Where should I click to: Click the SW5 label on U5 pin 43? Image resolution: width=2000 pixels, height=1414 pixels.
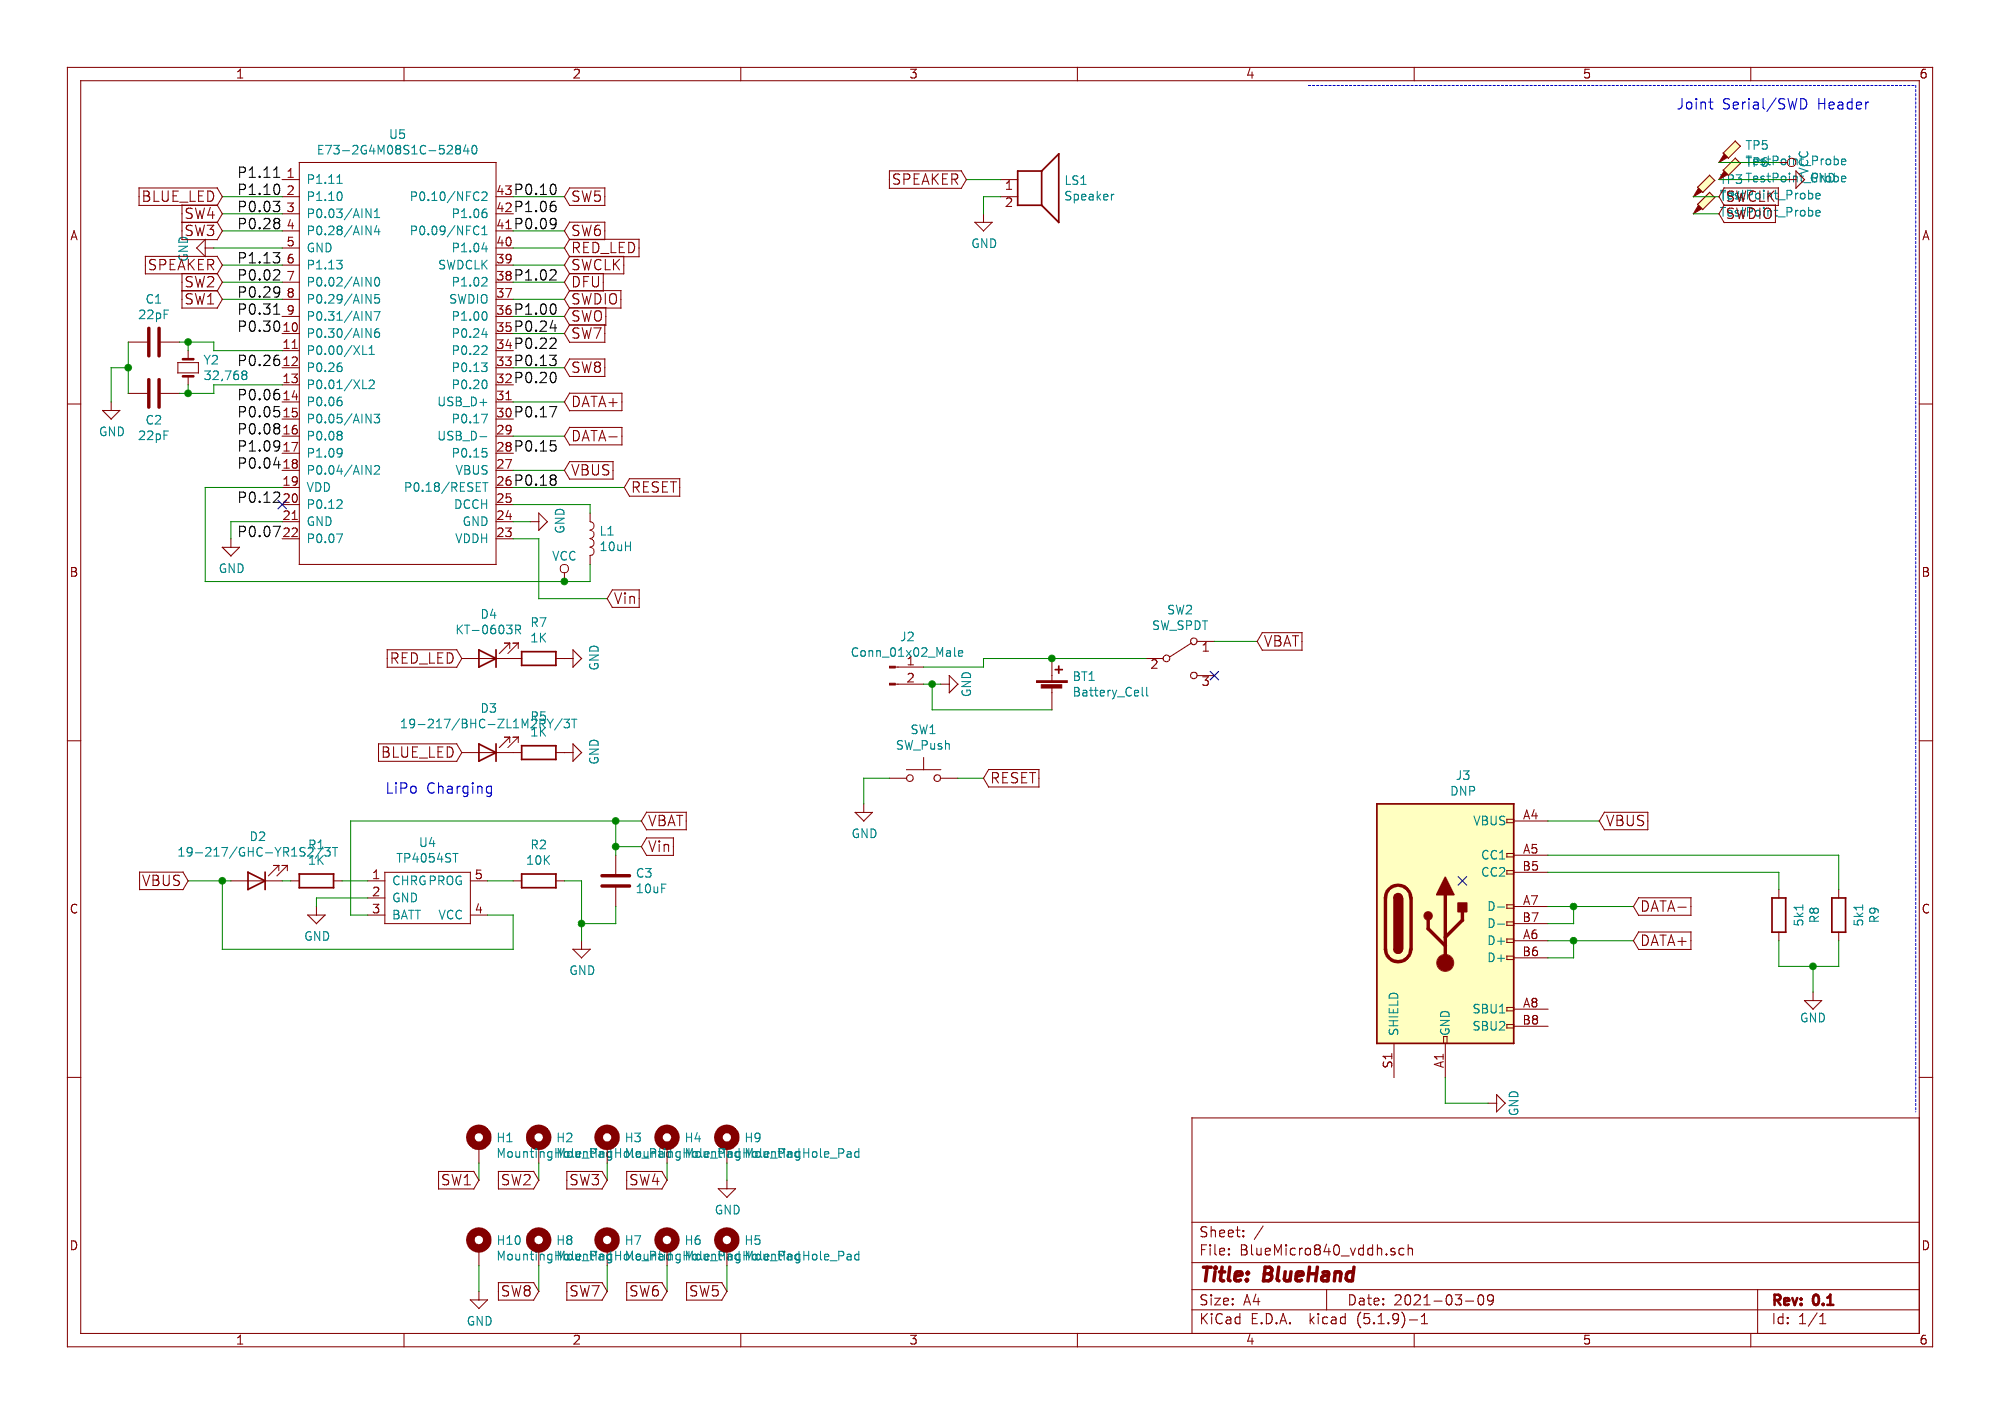tap(585, 197)
